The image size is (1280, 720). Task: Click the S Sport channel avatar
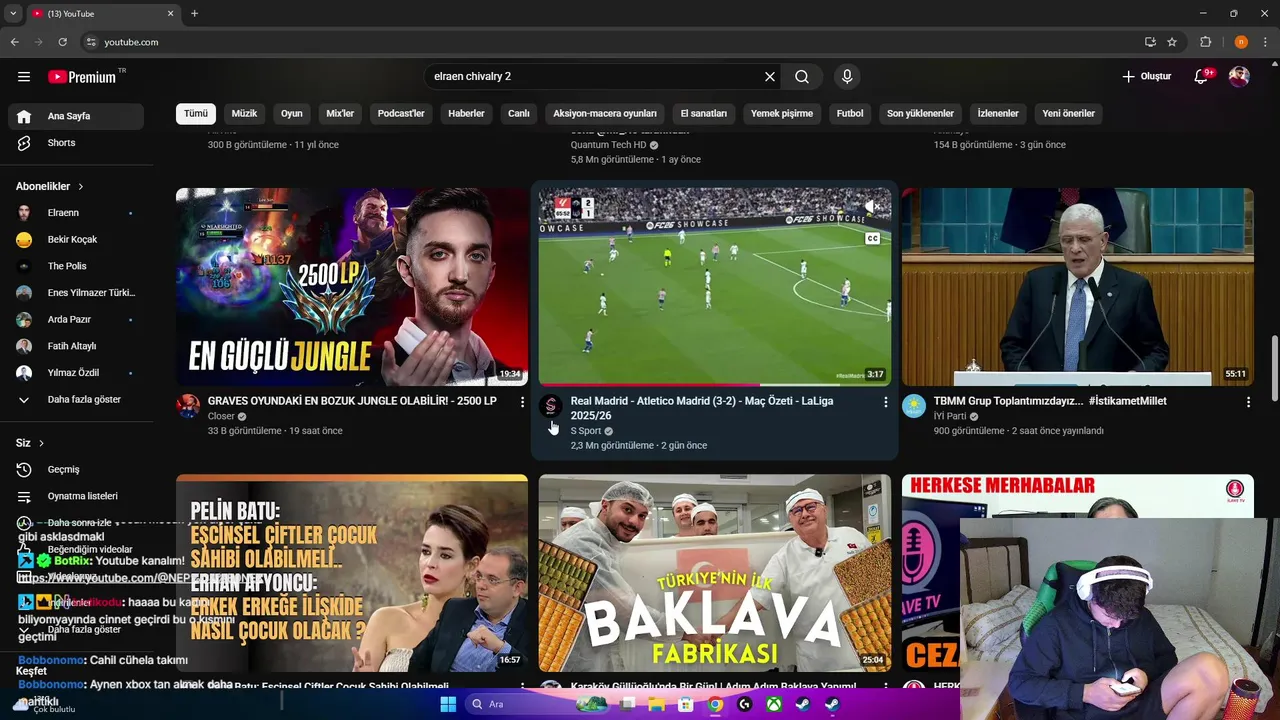[551, 406]
